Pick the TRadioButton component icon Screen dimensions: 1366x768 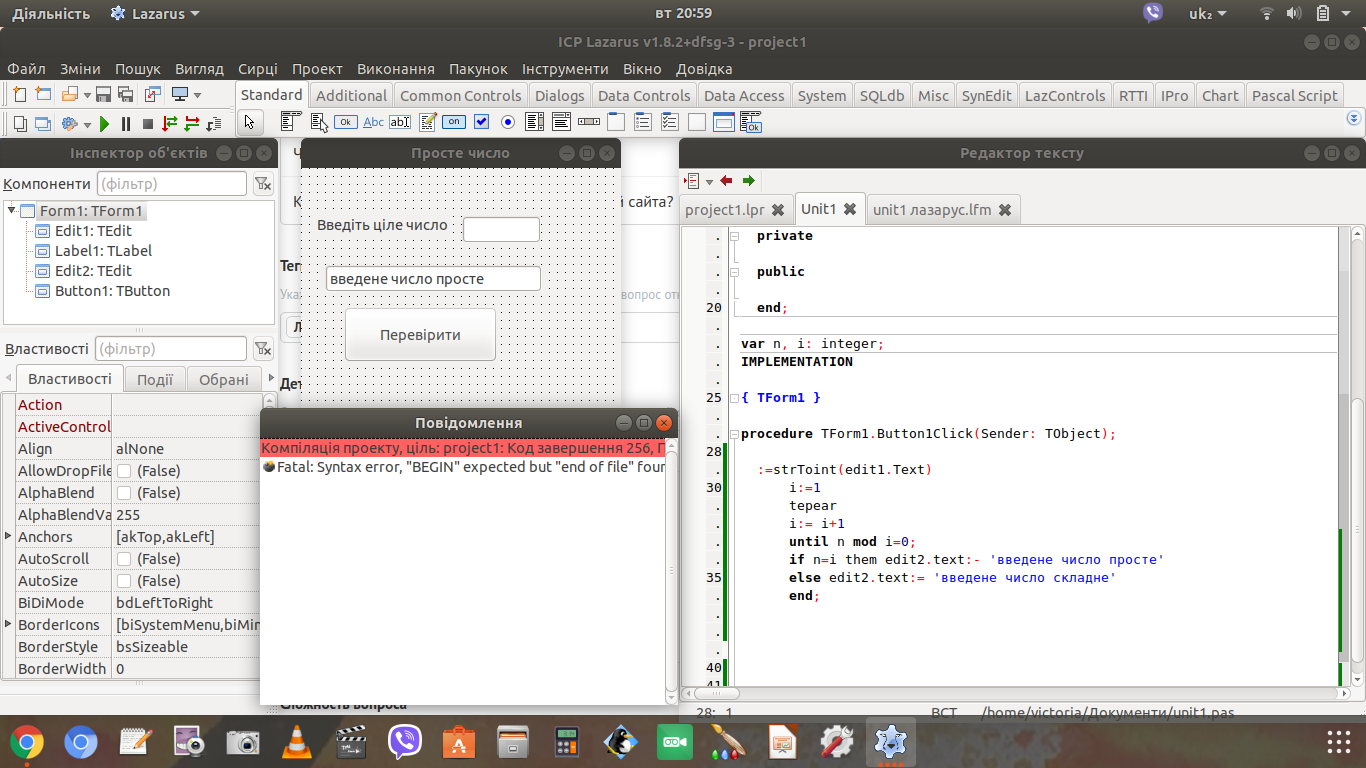point(508,122)
